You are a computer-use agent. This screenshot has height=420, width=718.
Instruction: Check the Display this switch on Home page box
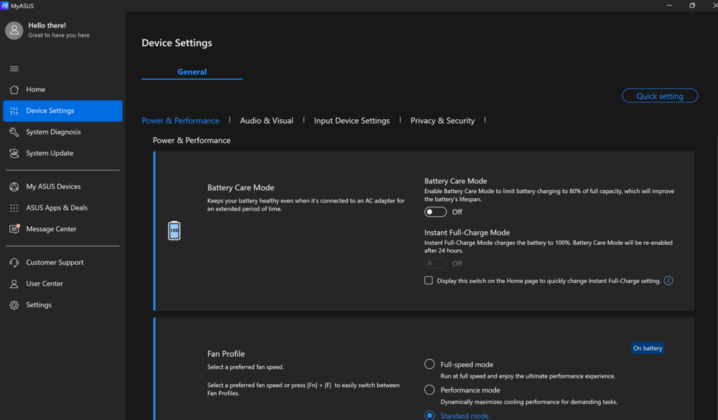click(x=428, y=280)
